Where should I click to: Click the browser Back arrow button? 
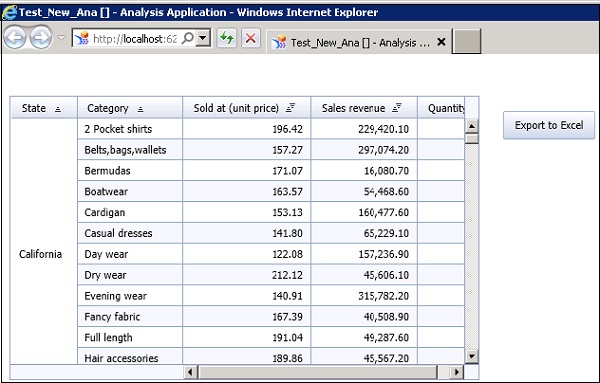click(x=15, y=37)
